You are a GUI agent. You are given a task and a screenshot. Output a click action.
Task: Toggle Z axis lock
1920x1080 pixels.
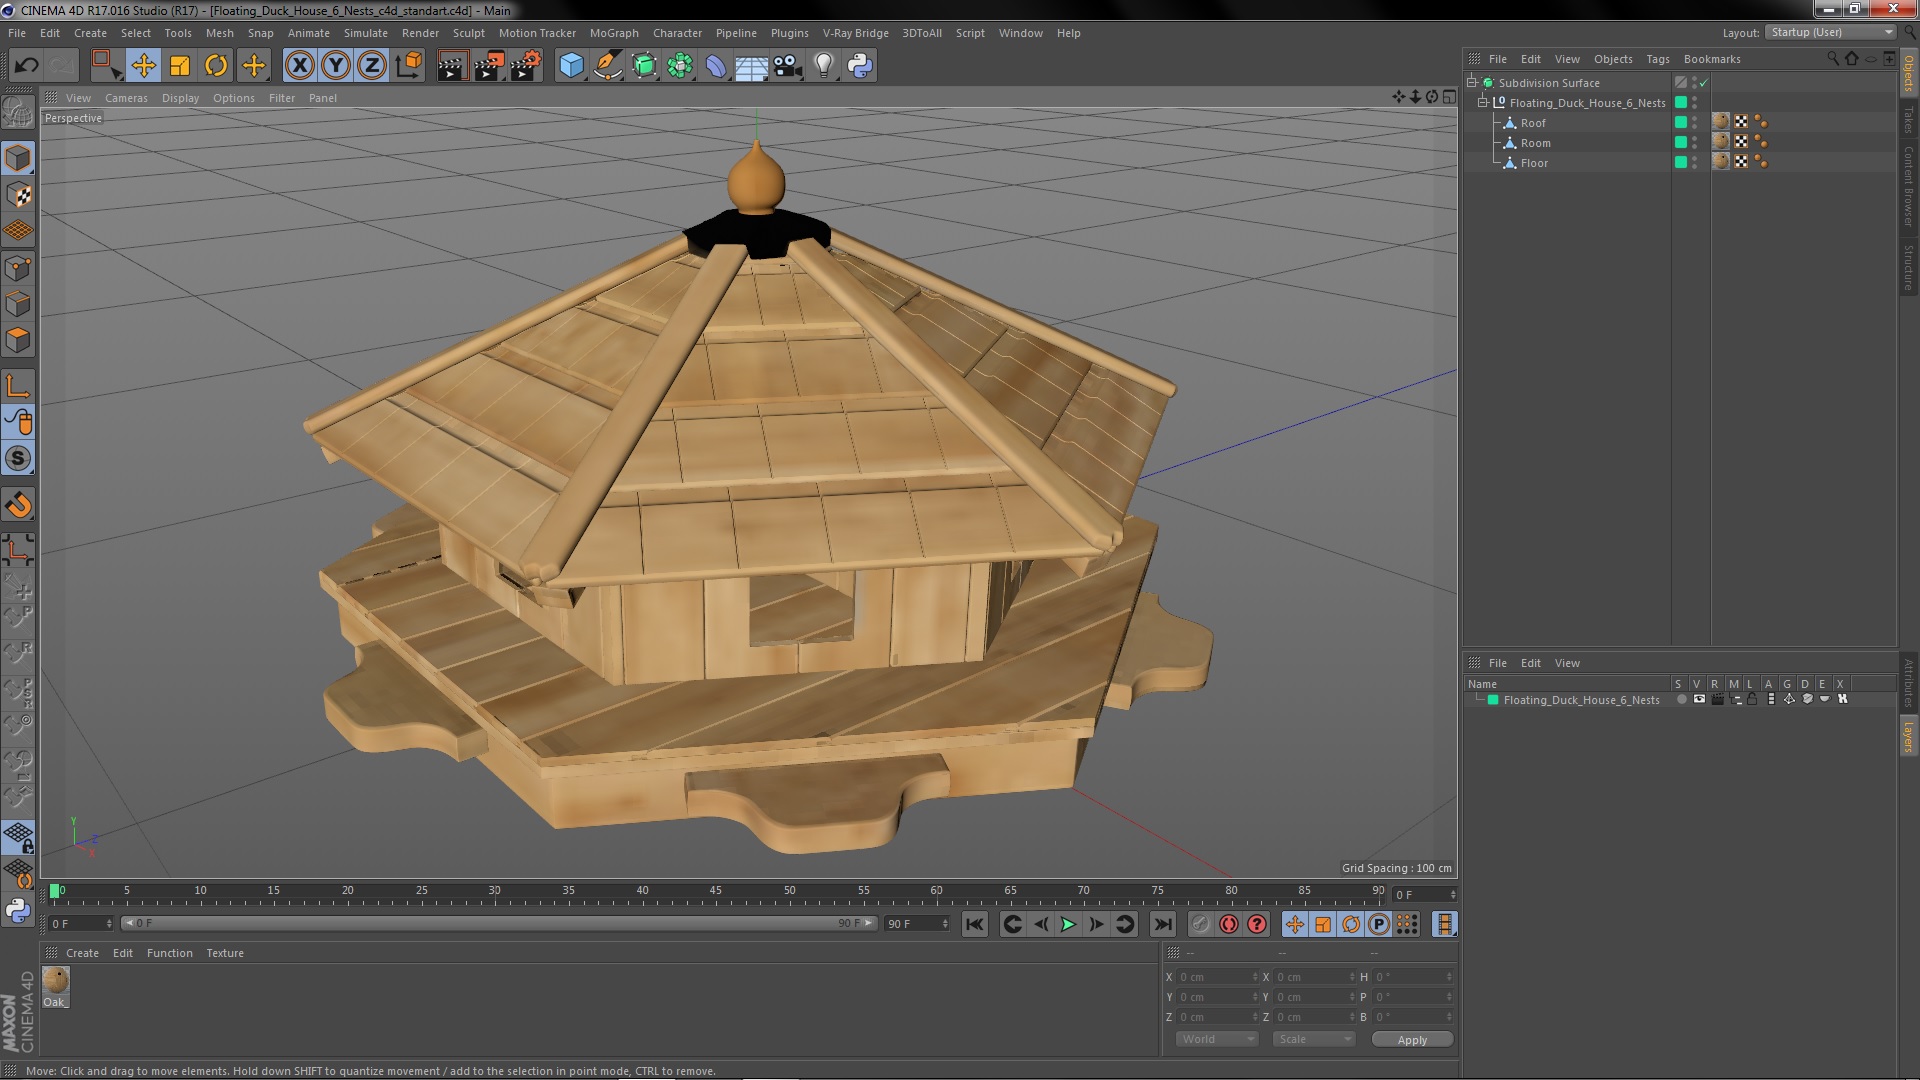click(x=372, y=66)
